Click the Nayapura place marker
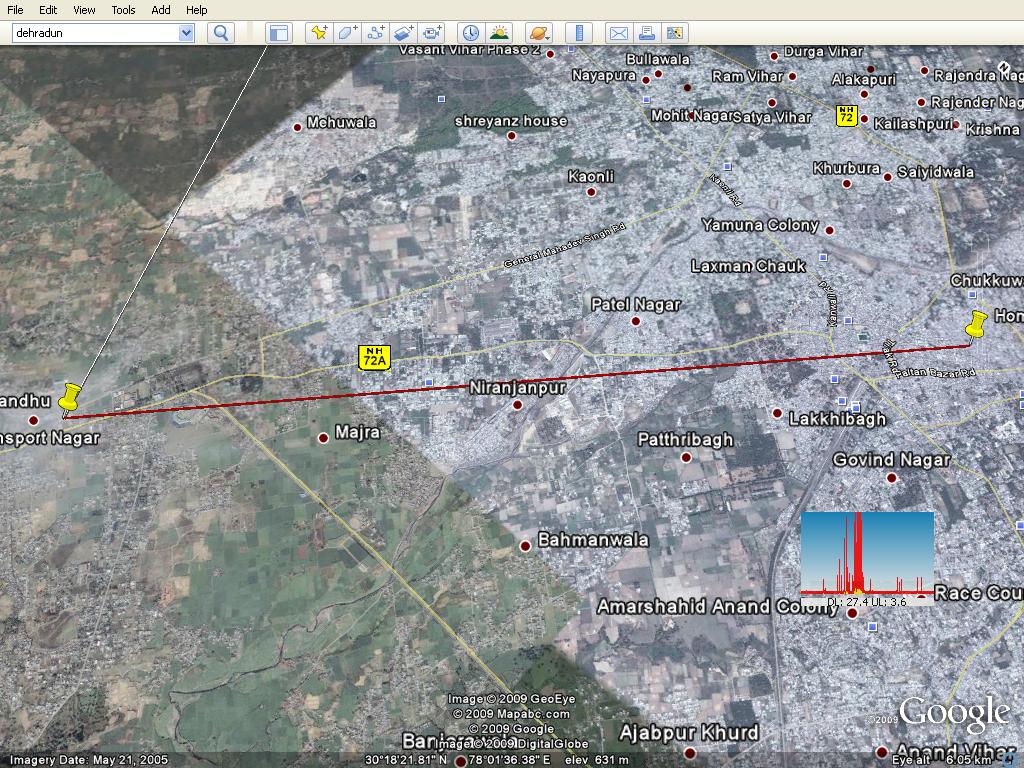The image size is (1024, 768). point(646,80)
